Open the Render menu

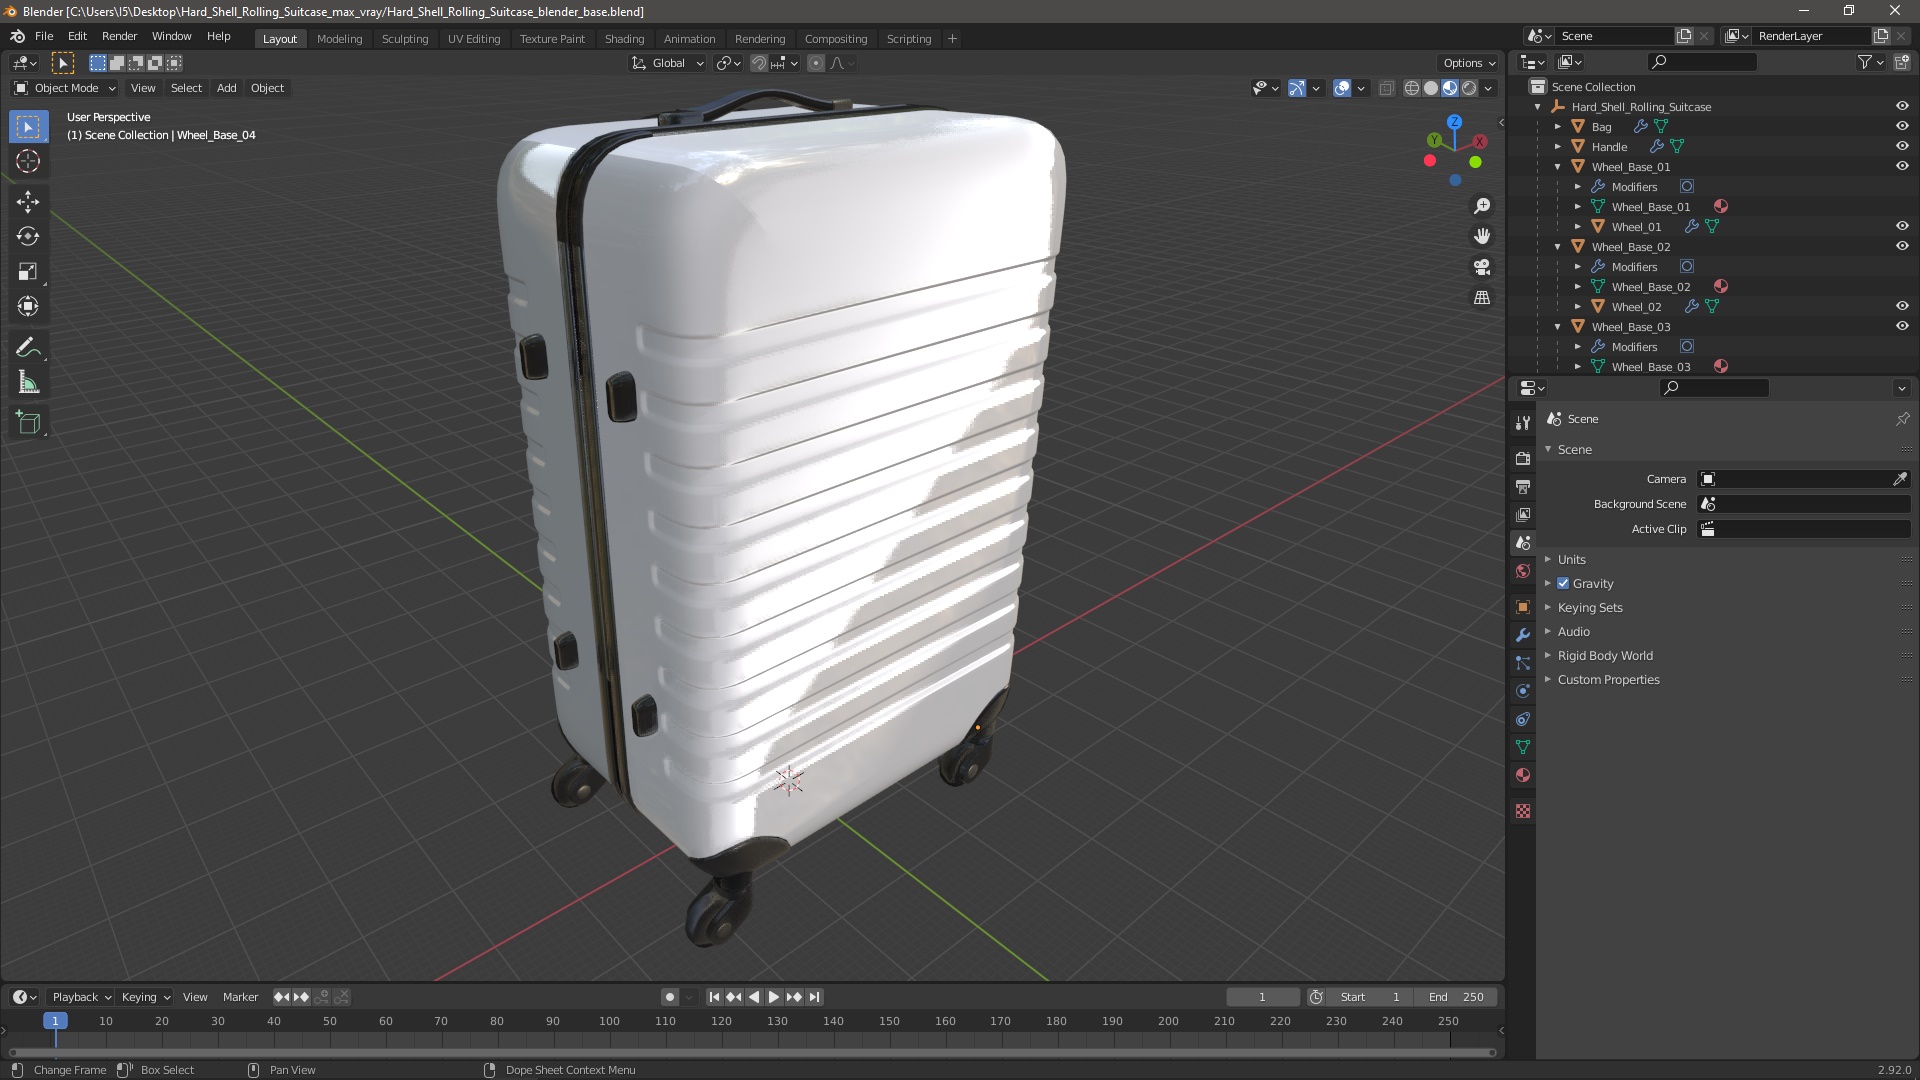(119, 36)
